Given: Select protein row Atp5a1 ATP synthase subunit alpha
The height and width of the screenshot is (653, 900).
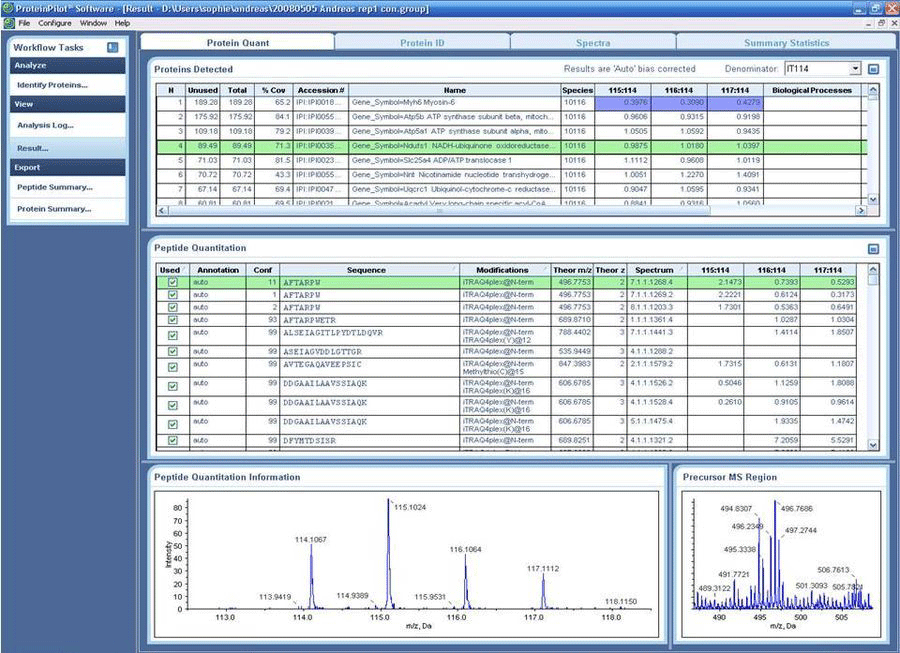Looking at the screenshot, I should (x=511, y=131).
